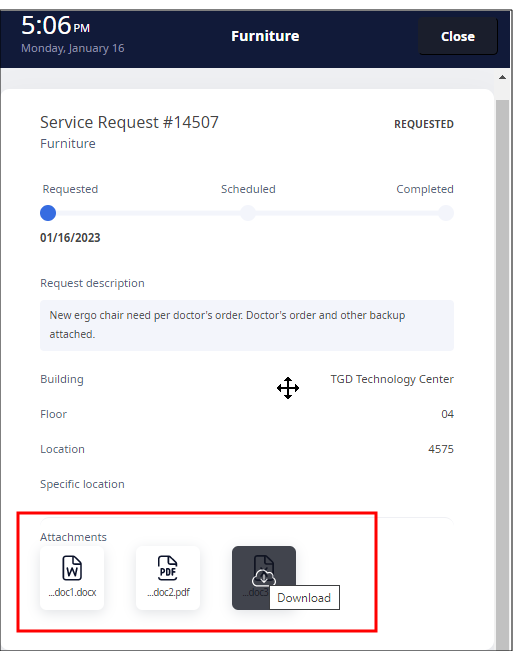The width and height of the screenshot is (522, 651).
Task: Click the Attachments section label
Action: 73,537
